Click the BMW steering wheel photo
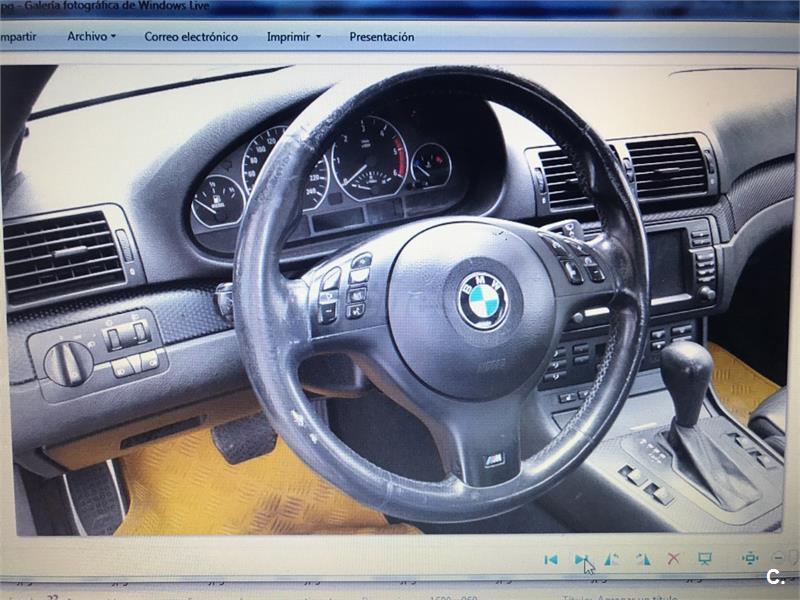The width and height of the screenshot is (800, 600). click(x=400, y=300)
